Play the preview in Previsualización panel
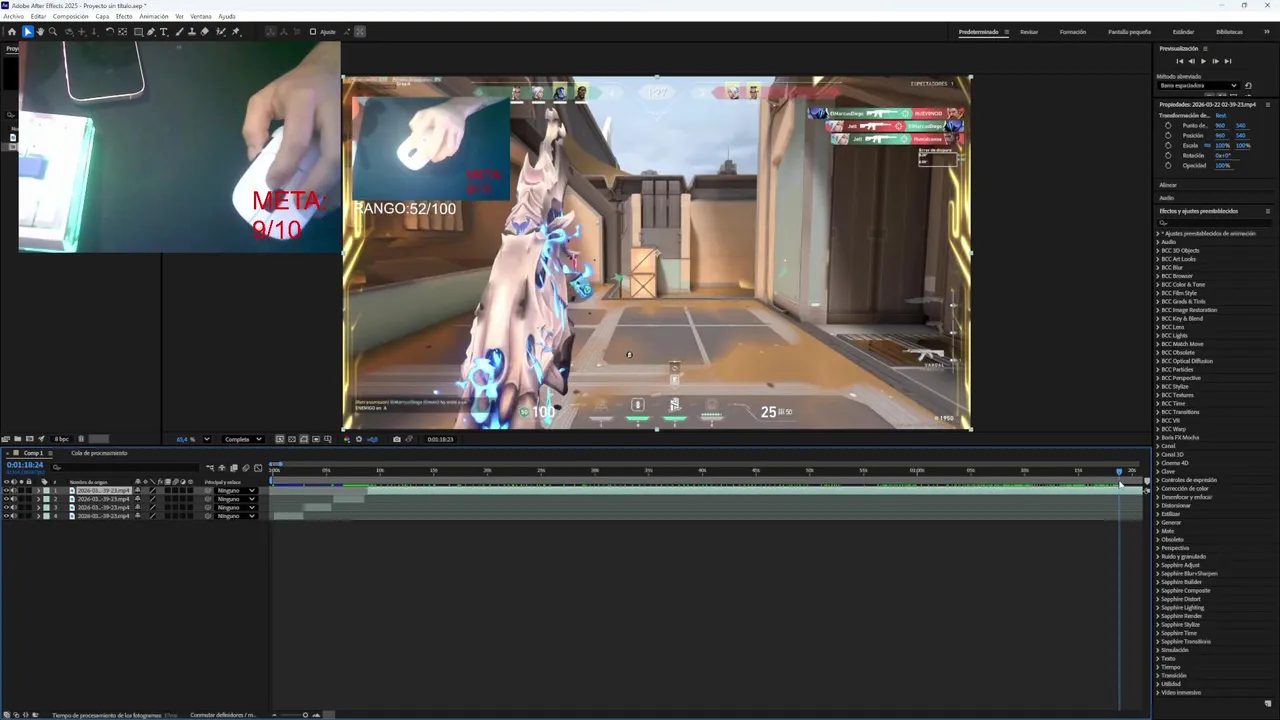1280x720 pixels. [x=1203, y=61]
